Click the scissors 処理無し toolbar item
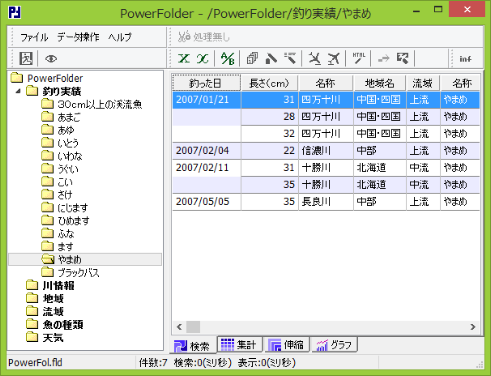Screen dimensions: 491x376 pos(204,37)
